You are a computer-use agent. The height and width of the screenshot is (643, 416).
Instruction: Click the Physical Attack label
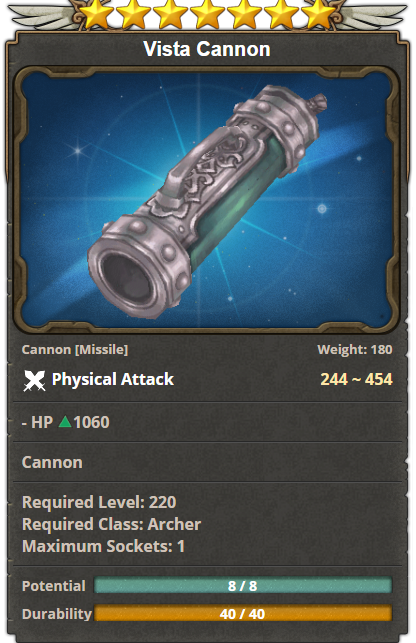[113, 379]
